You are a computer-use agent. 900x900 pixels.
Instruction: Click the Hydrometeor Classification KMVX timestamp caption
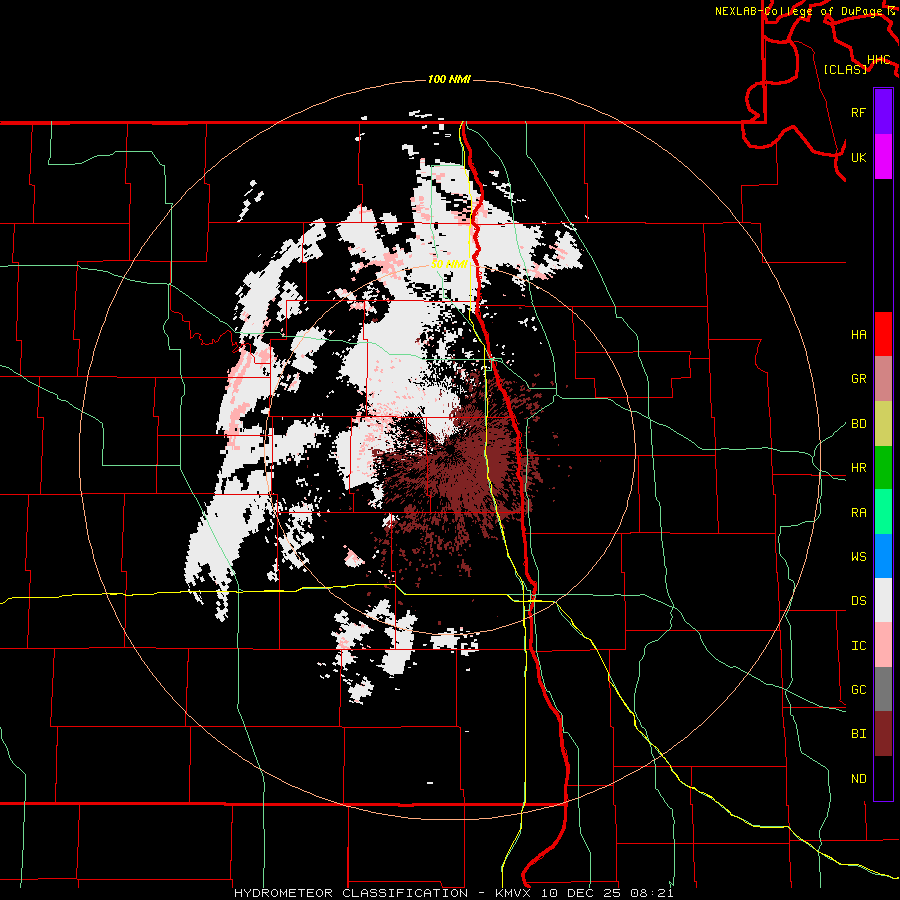[454, 893]
